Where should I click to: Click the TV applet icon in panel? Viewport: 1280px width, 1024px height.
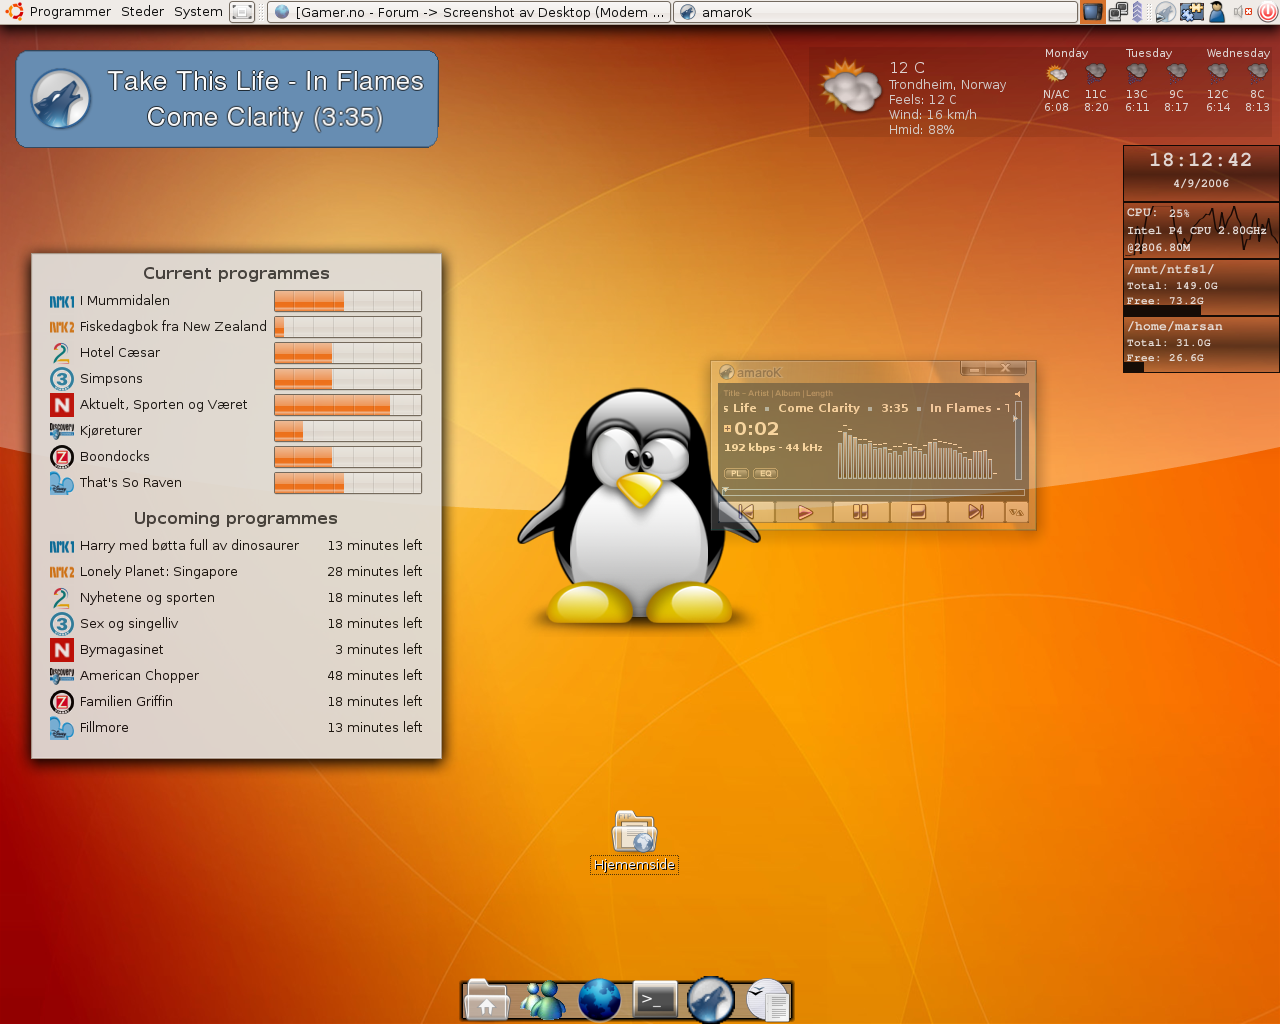coord(1093,12)
